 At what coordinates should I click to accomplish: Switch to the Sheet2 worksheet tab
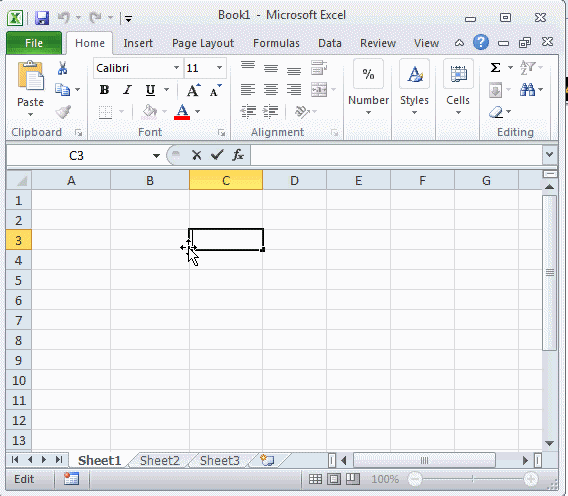[160, 460]
